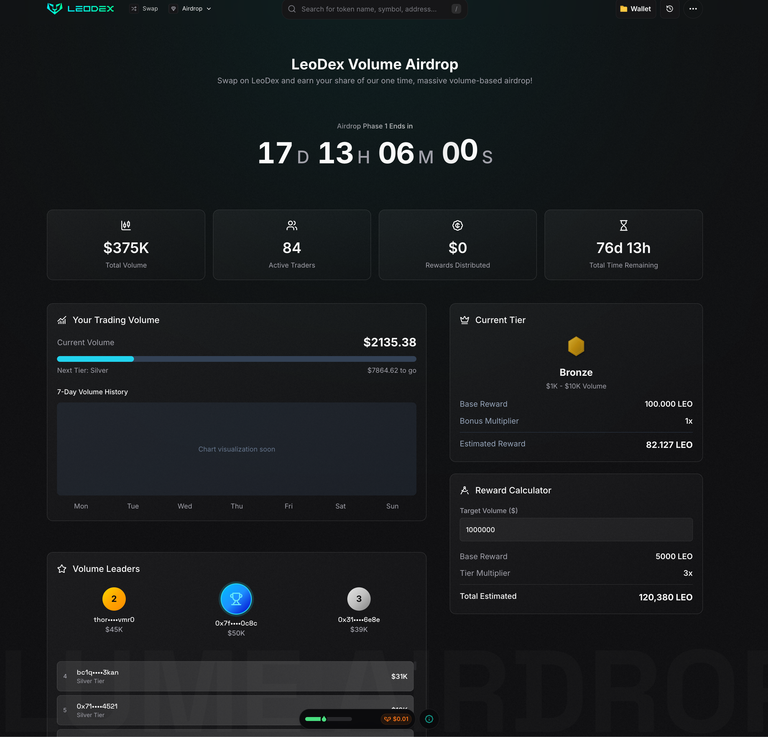Open the Swap page
Viewport: 768px width, 737px height.
[144, 9]
